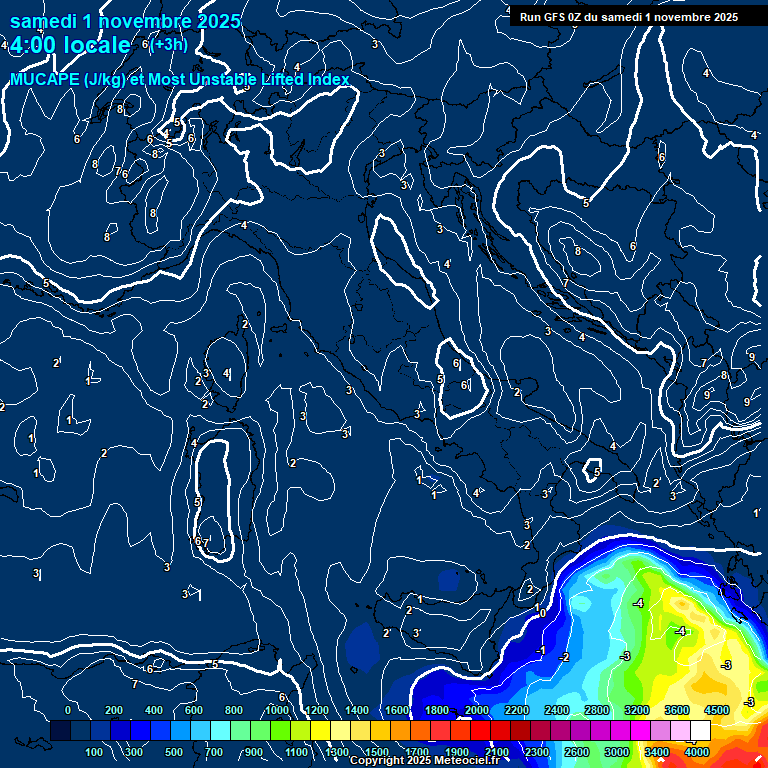The image size is (768, 768).
Task: Click the '4:00 locale' time label
Action: point(71,45)
